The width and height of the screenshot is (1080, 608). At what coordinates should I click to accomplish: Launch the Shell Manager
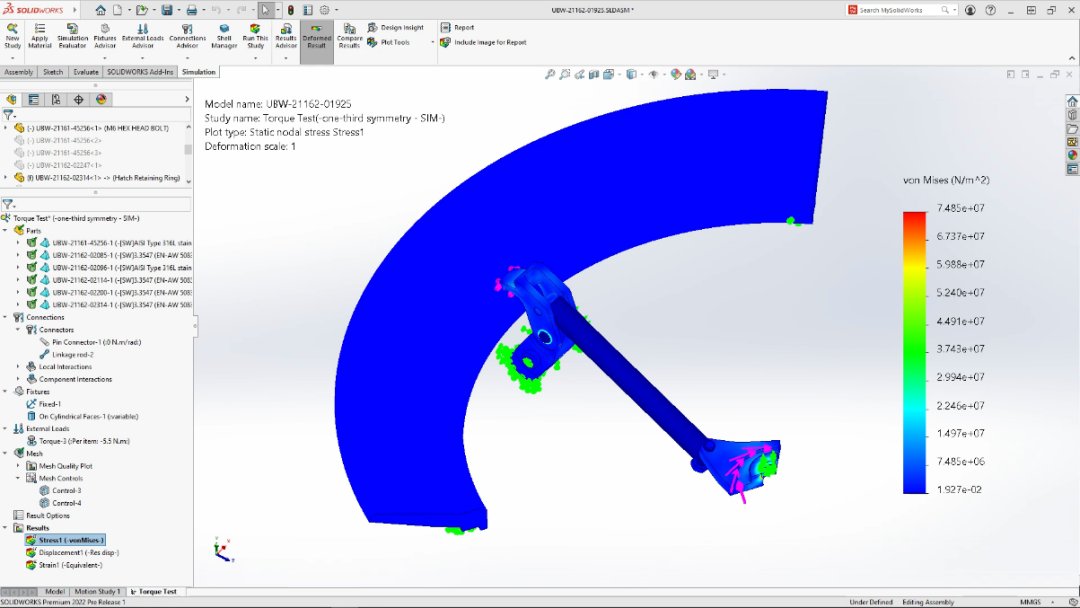point(224,35)
